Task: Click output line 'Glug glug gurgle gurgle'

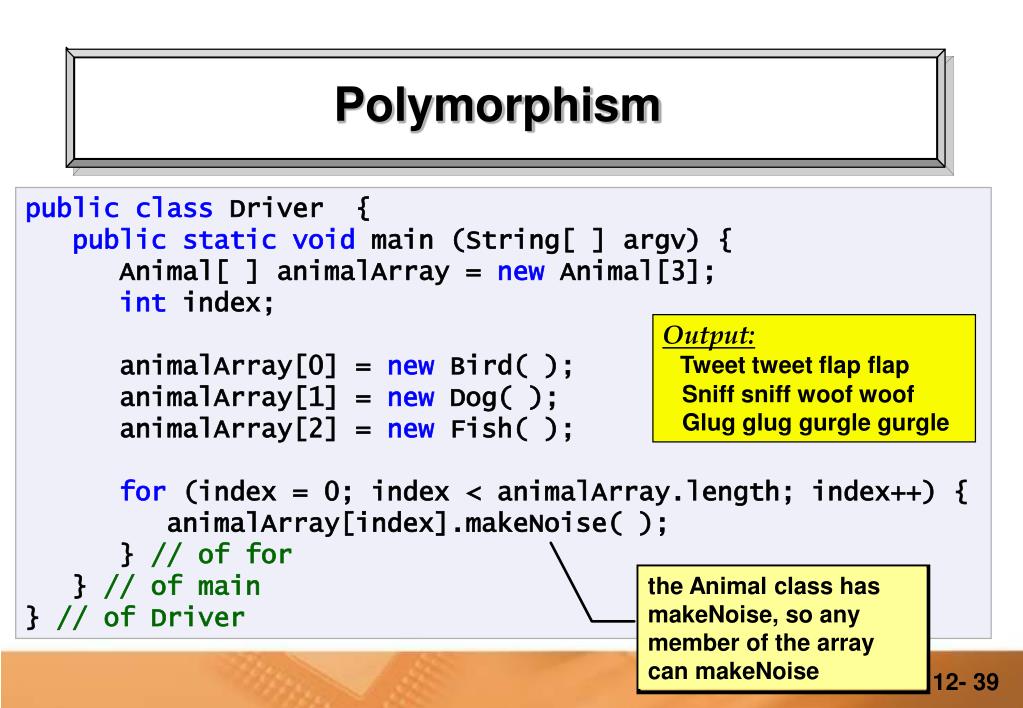Action: 816,423
